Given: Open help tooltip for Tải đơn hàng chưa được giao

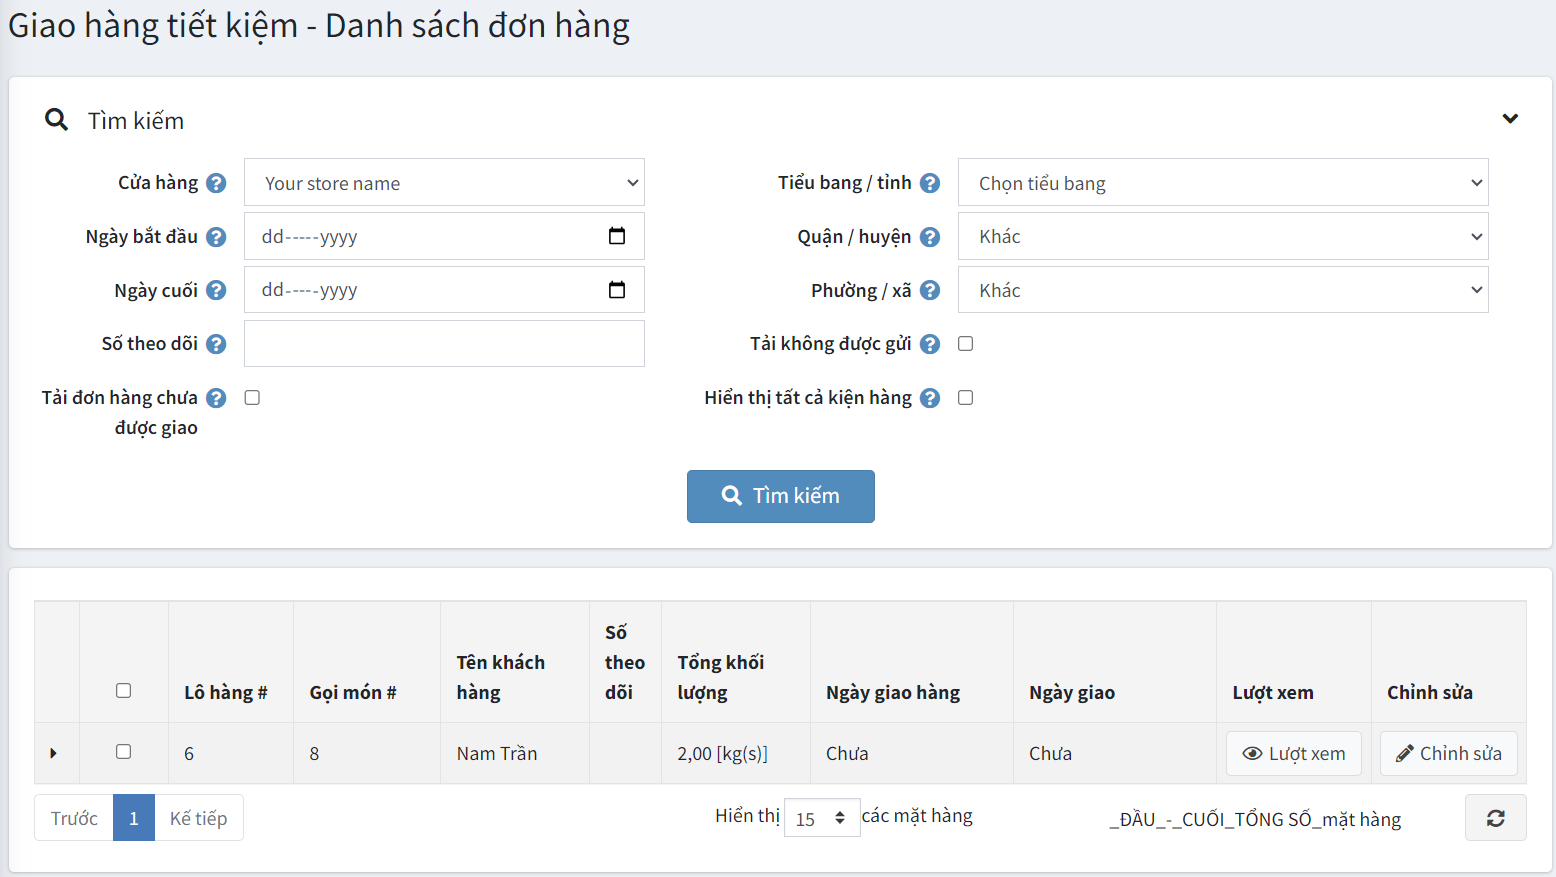Looking at the screenshot, I should coord(216,398).
